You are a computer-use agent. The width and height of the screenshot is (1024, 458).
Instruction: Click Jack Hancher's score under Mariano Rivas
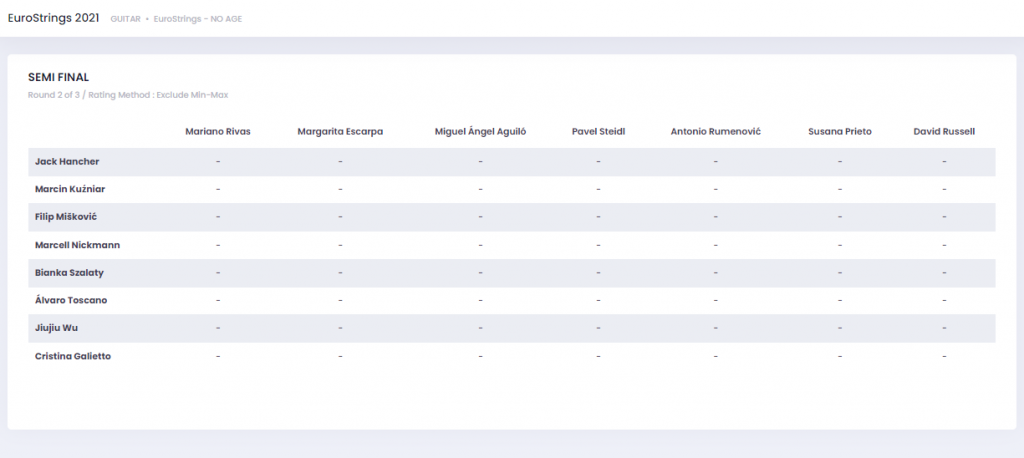(x=218, y=161)
